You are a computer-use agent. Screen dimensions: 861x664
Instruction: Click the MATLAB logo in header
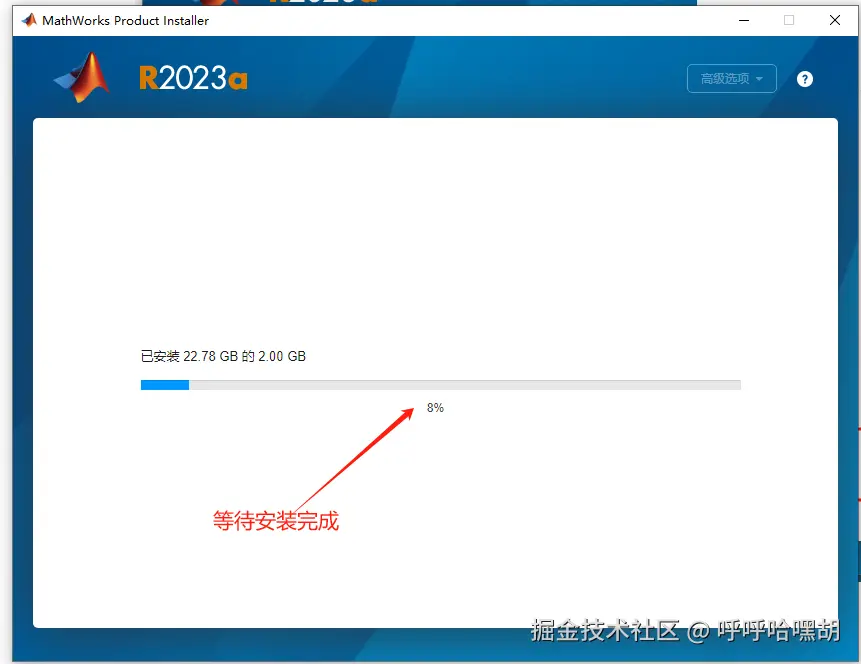82,77
